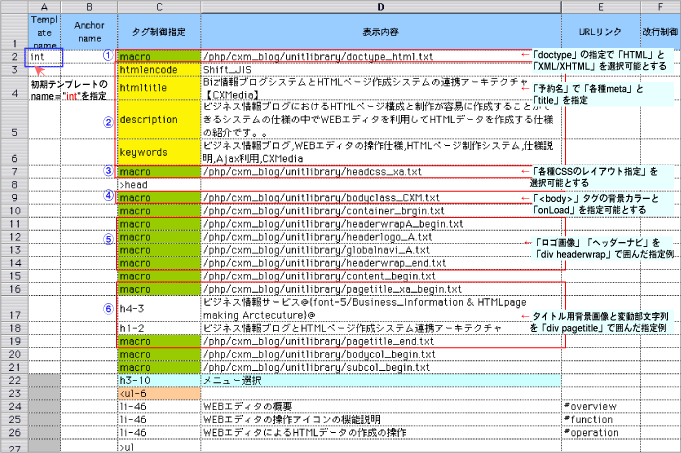
Task: Click the 'Anchor name' header cell
Action: click(x=89, y=32)
